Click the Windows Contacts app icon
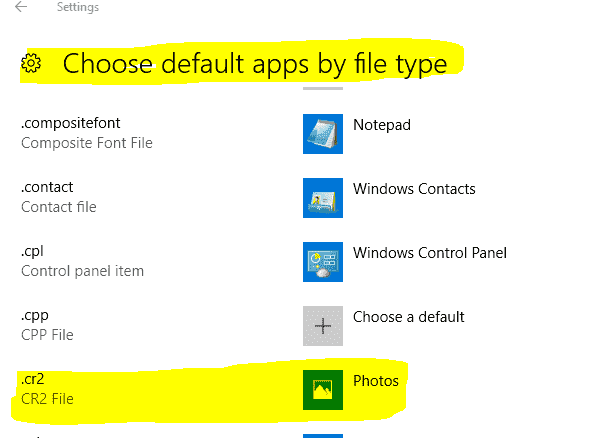 coord(323,198)
